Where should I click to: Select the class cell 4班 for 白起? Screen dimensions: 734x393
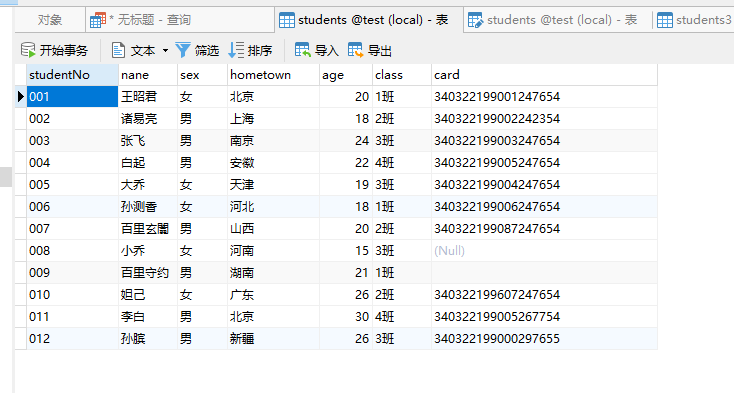pyautogui.click(x=402, y=163)
